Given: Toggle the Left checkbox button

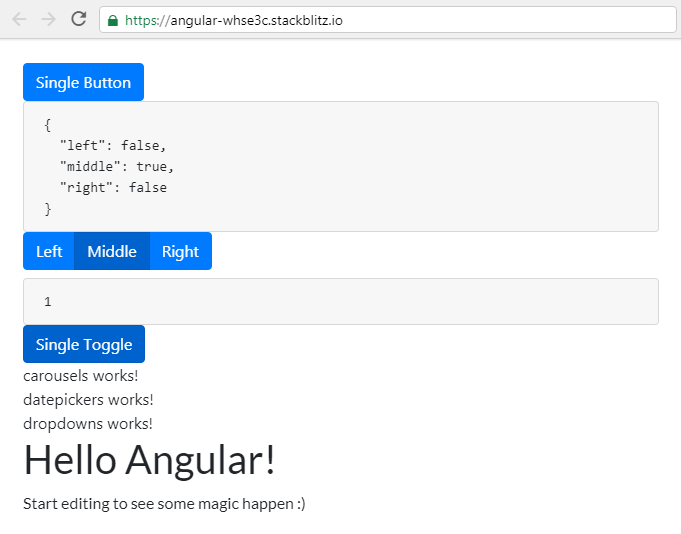Looking at the screenshot, I should tap(49, 251).
